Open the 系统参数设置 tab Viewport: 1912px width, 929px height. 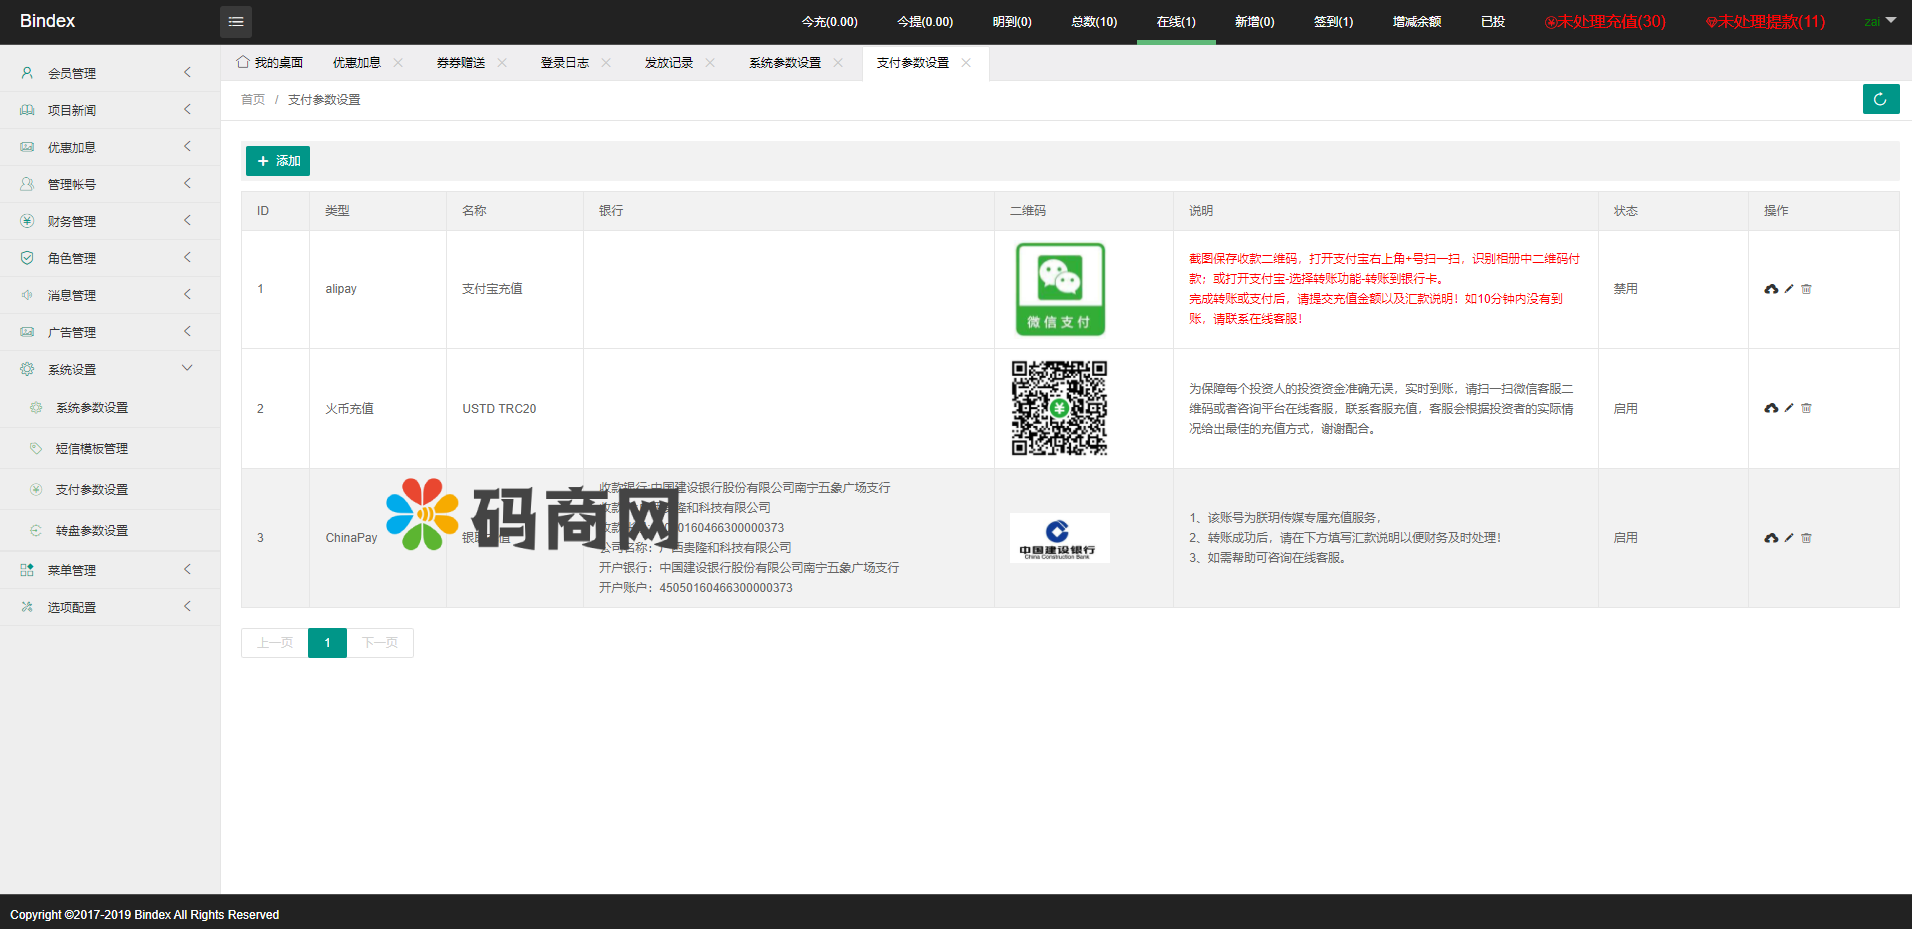(x=783, y=61)
